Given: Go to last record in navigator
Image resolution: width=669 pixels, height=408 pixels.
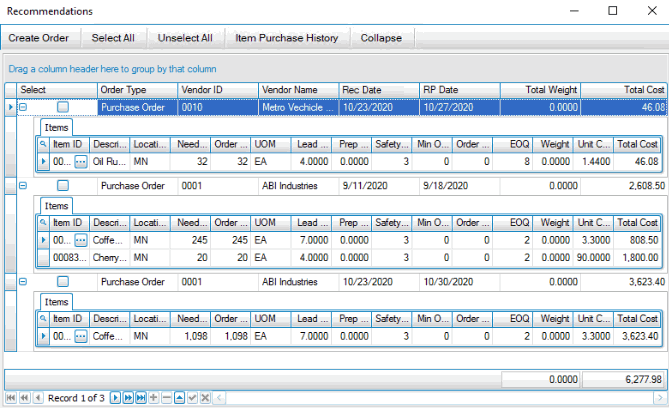Looking at the screenshot, I should (141, 398).
